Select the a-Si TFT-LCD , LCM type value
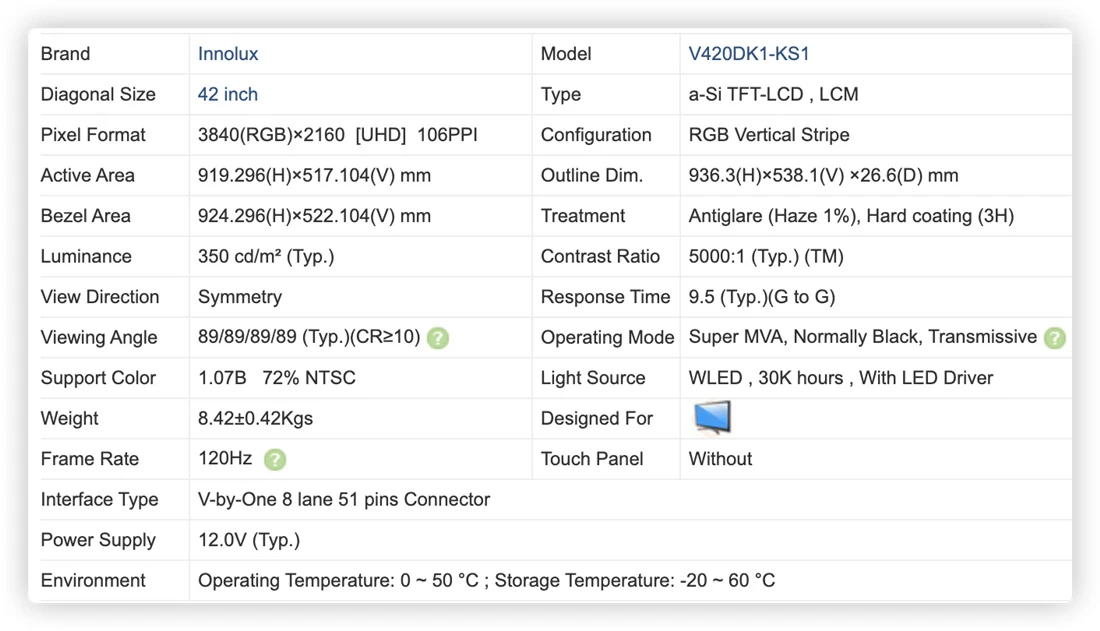Screen dimensions: 1100x631 coord(773,94)
